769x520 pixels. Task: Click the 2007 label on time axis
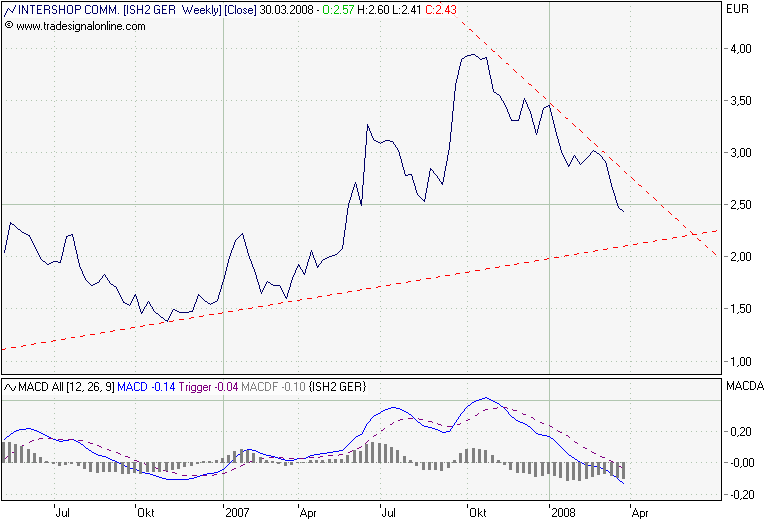tap(237, 513)
